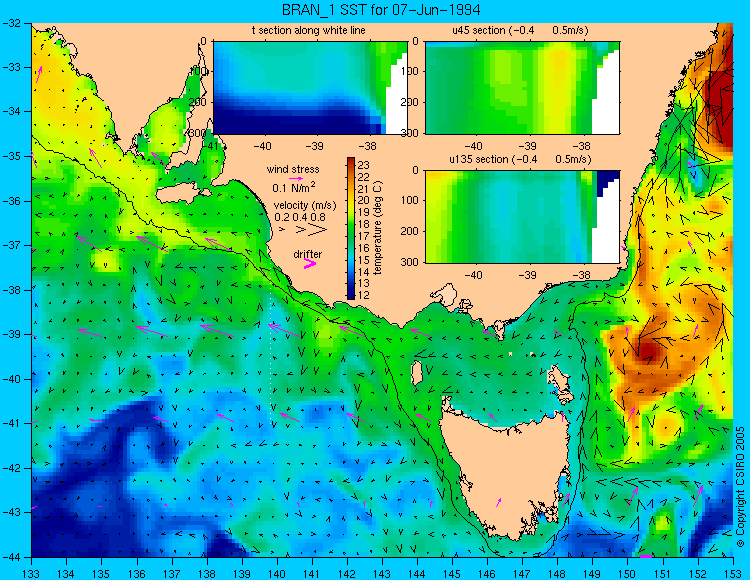Viewport: 750px width, 580px height.
Task: Select the color bar tick label "15"
Action: [364, 260]
